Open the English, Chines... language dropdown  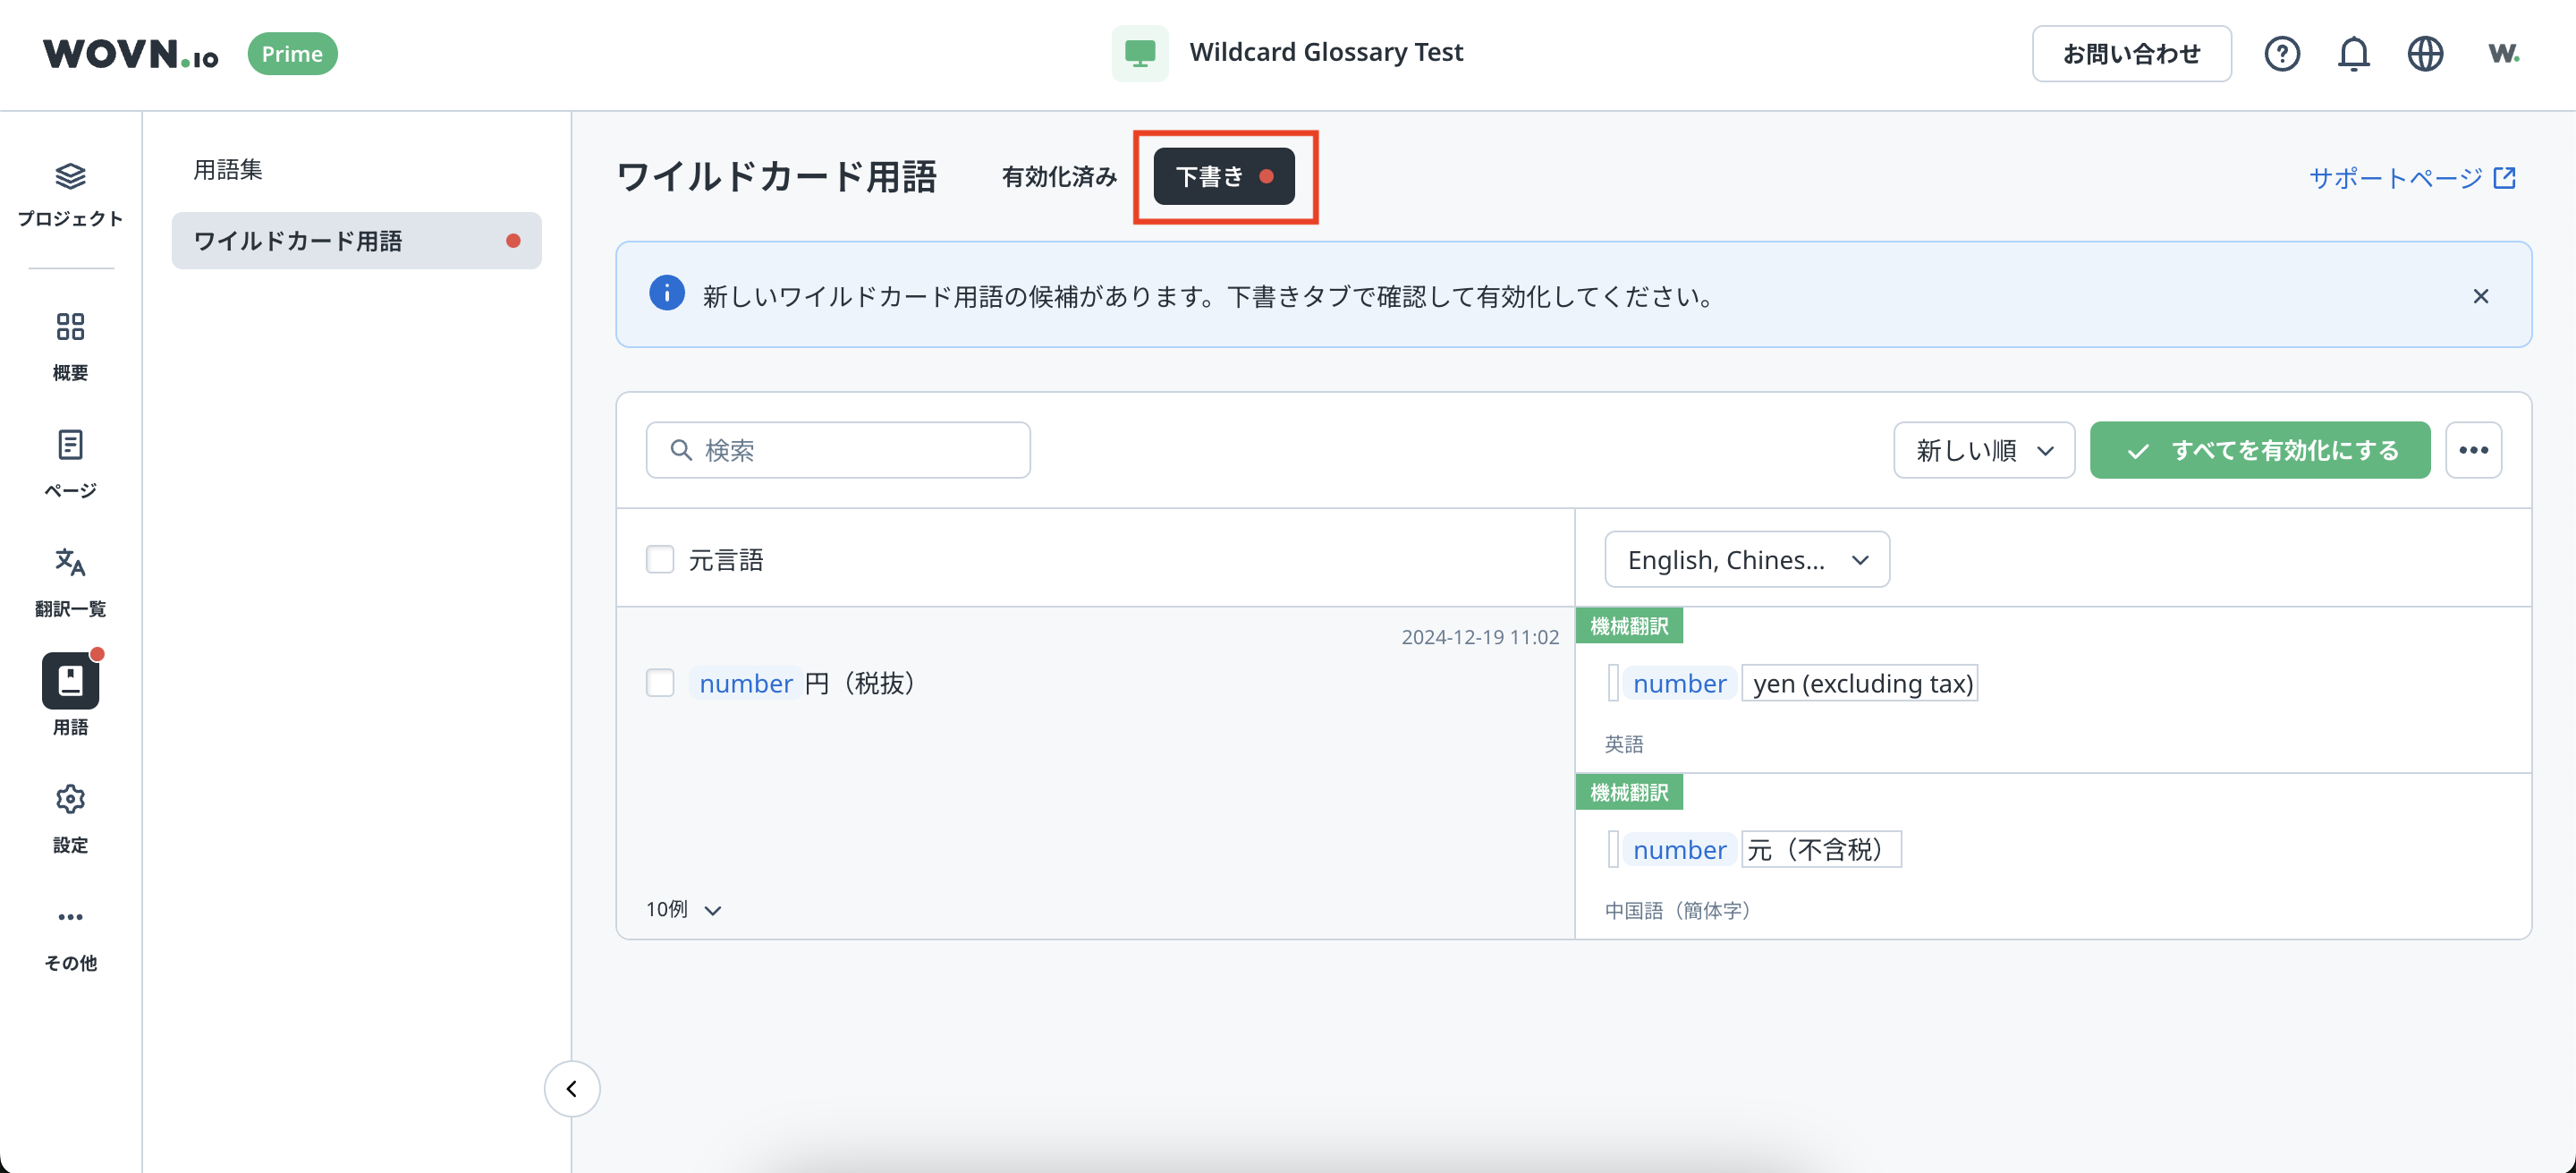1746,559
